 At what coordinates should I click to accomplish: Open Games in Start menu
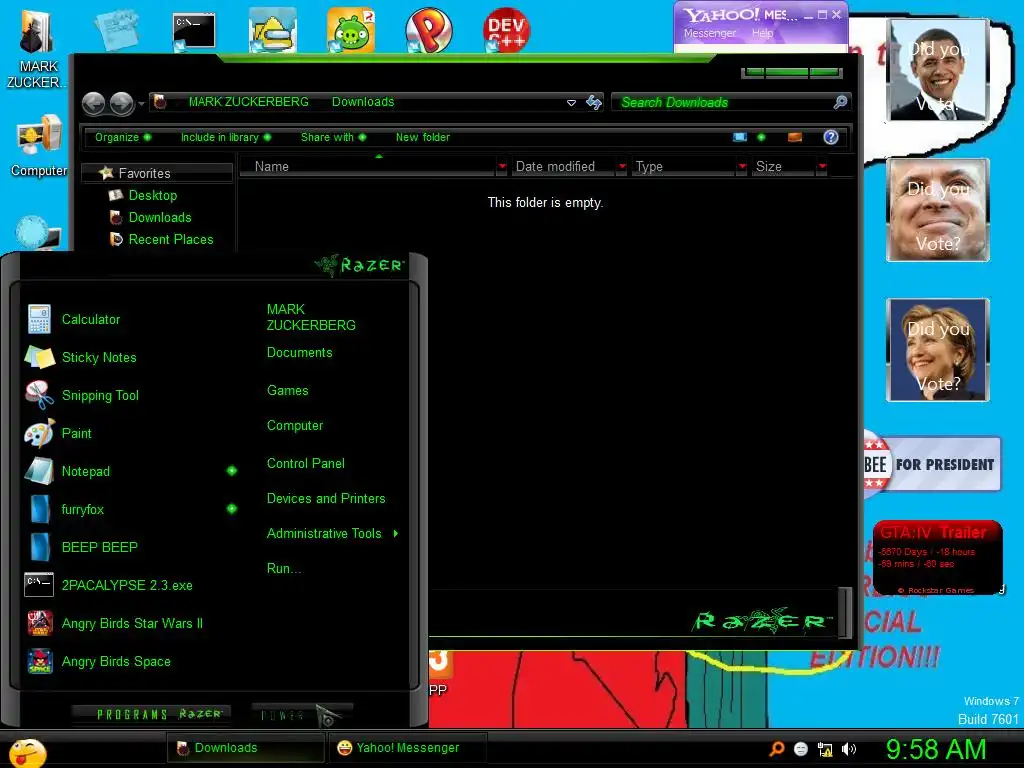tap(287, 391)
